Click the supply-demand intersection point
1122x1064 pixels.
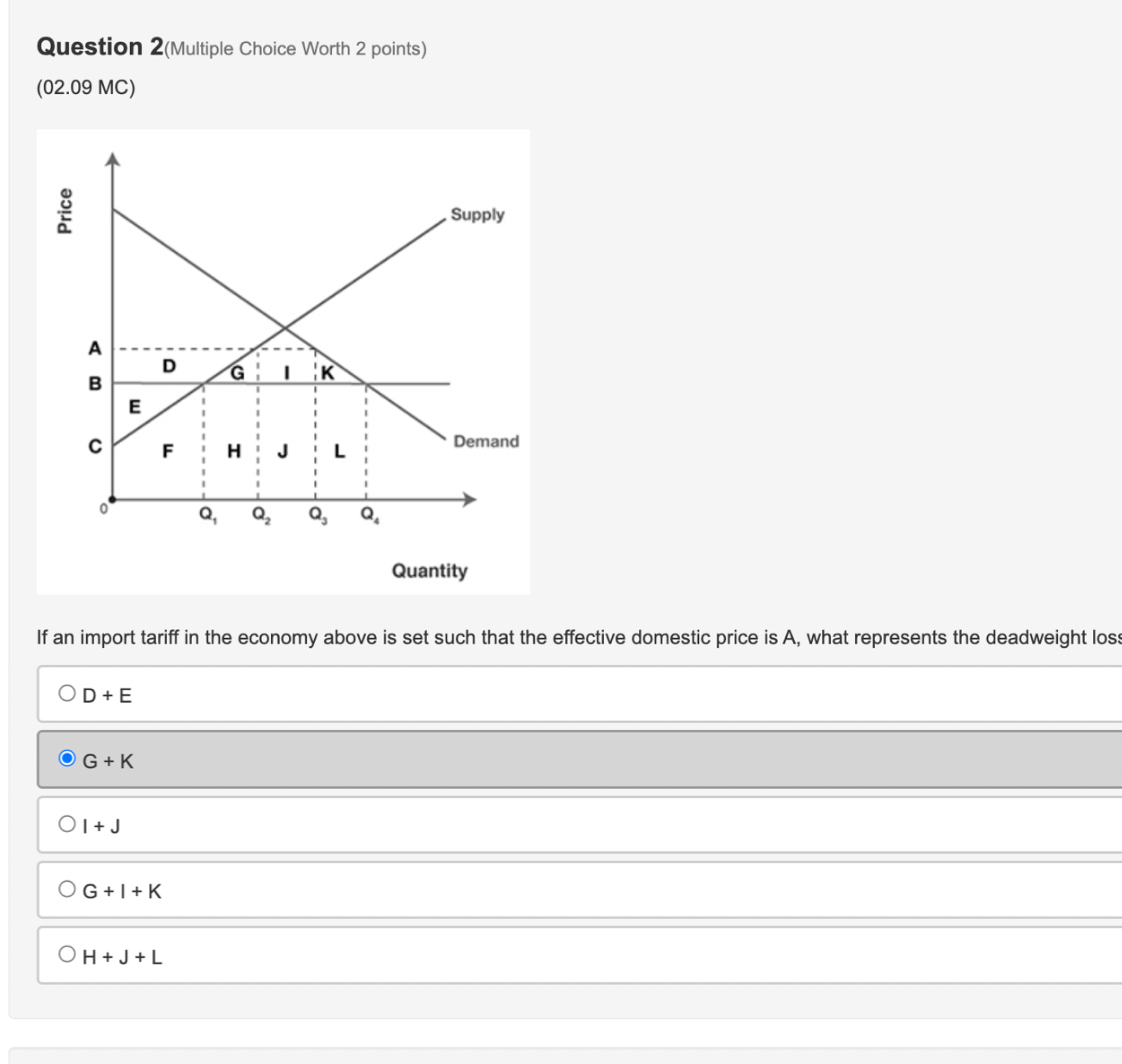pyautogui.click(x=285, y=328)
